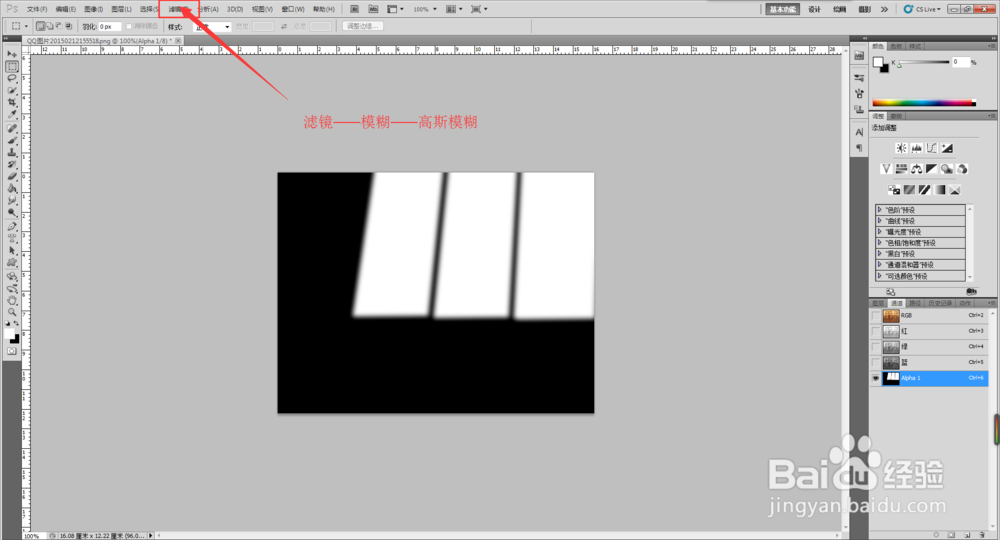Open the 文件(F) menu
The image size is (1000, 540).
(x=37, y=9)
